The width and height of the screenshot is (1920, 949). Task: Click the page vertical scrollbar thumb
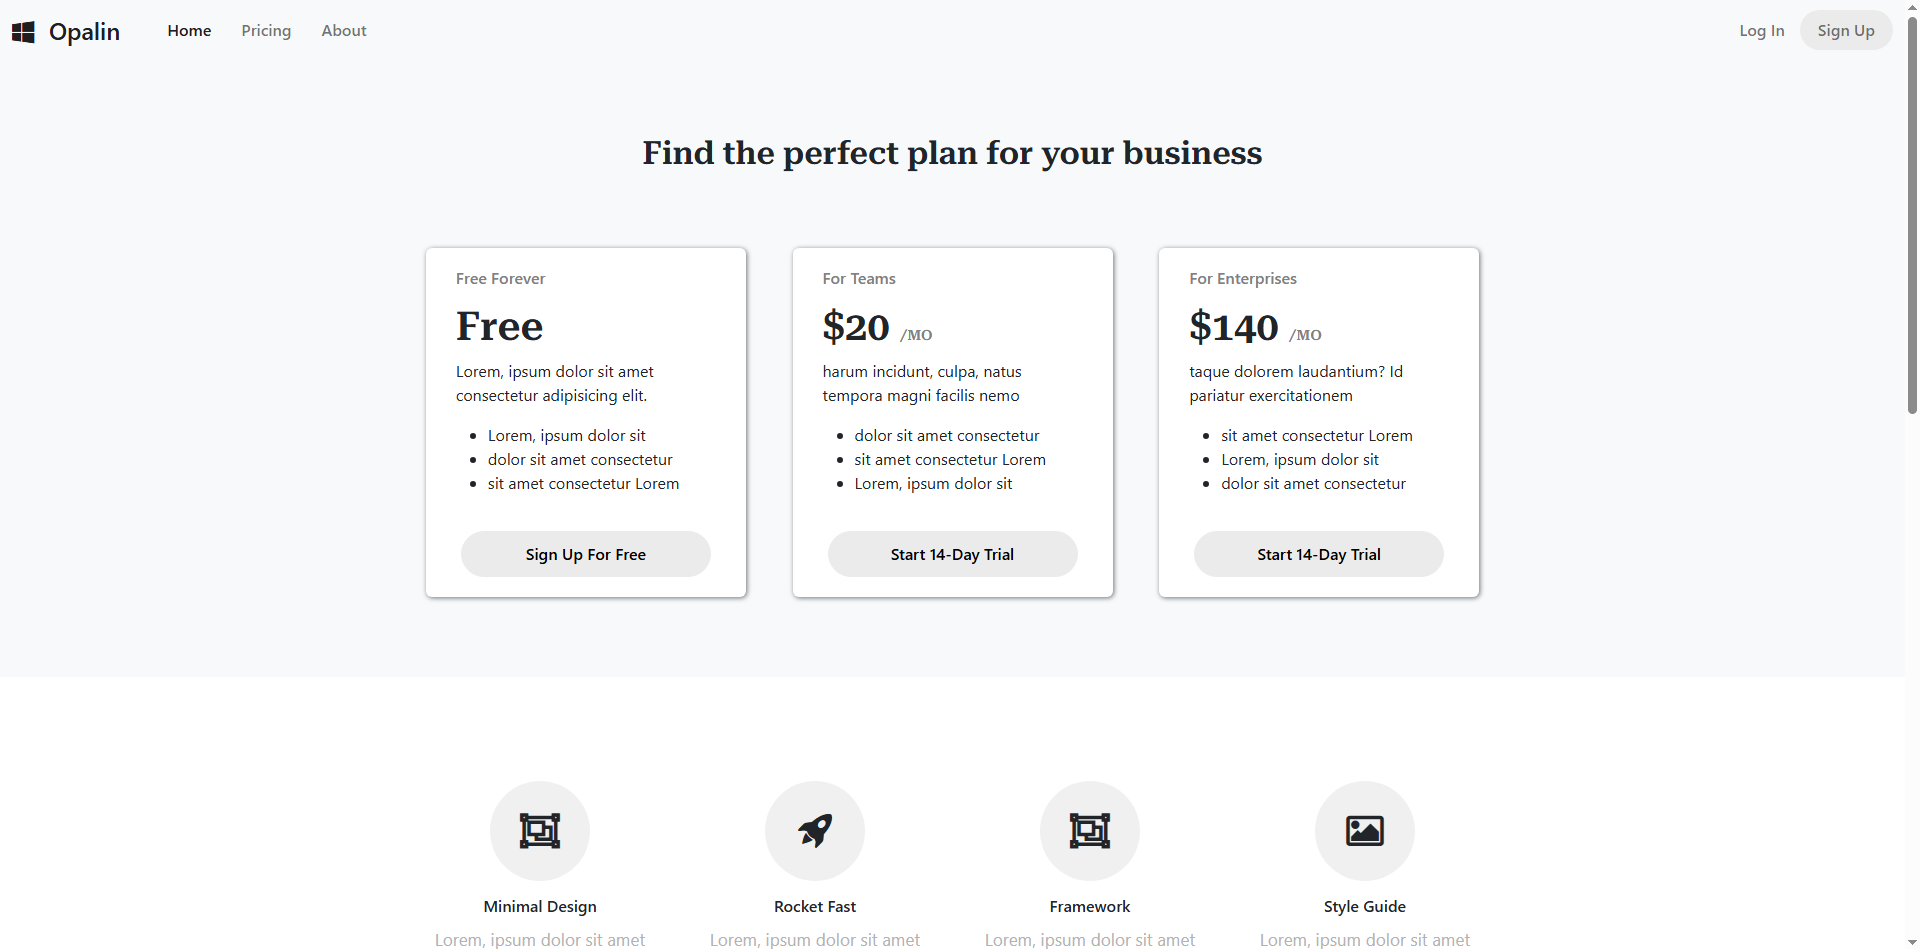click(1912, 210)
